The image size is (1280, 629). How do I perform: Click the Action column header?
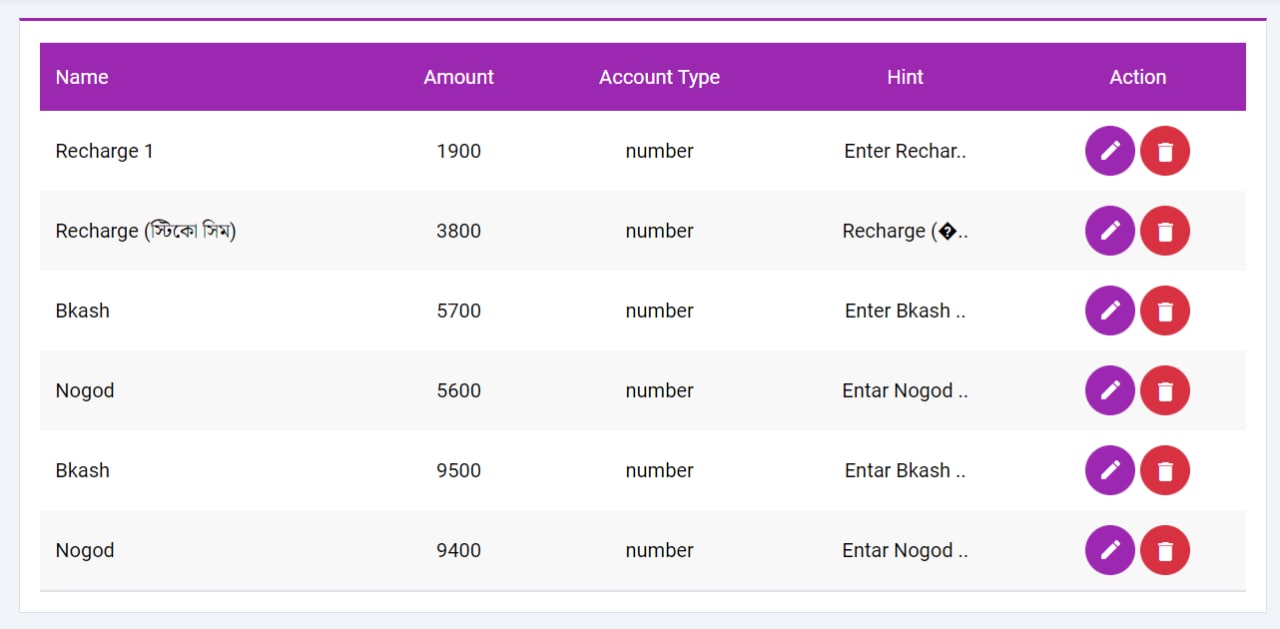coord(1138,77)
